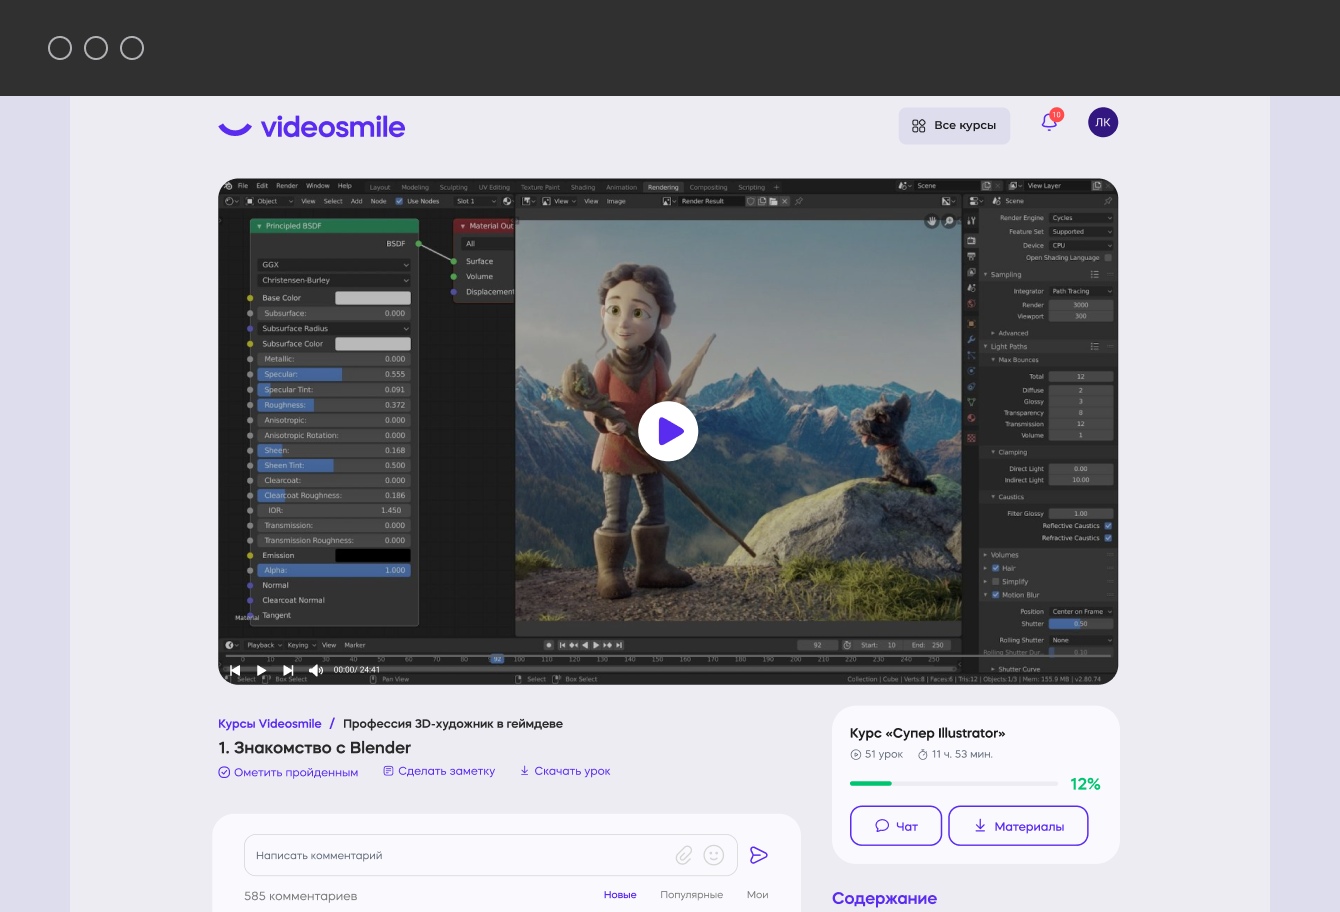Open the World properties globe icon

click(971, 304)
